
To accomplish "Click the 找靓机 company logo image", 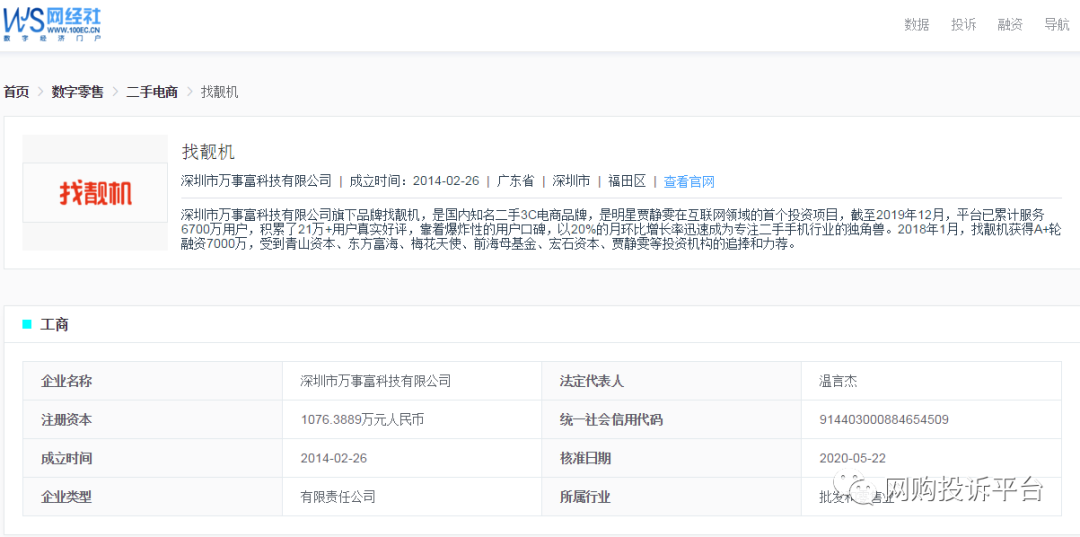I will click(x=95, y=193).
